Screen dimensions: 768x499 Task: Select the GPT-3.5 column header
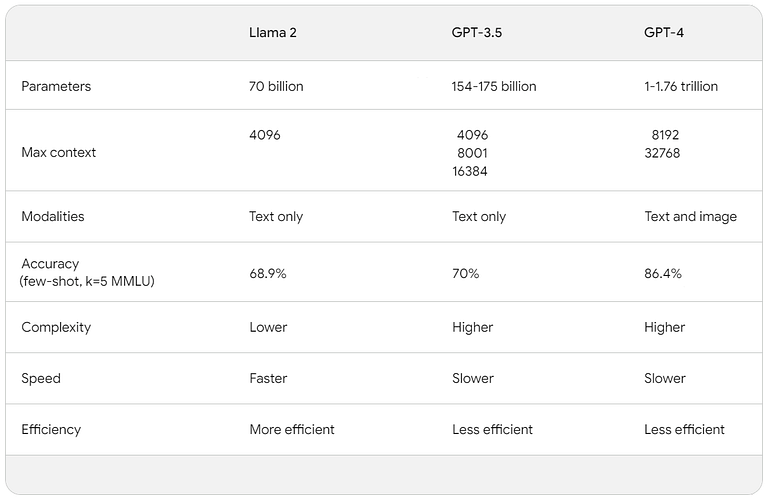(477, 33)
